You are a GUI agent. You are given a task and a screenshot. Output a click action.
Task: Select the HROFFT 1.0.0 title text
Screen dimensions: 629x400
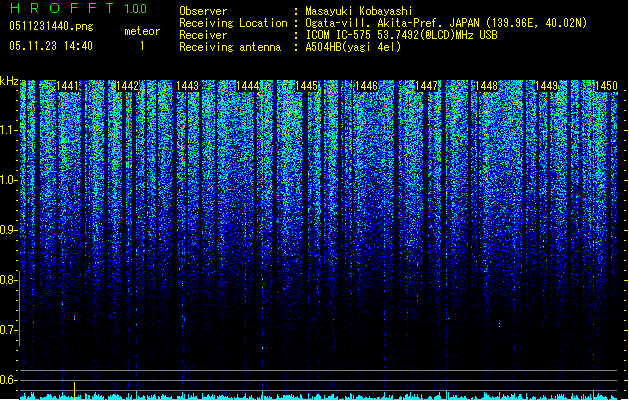[78, 8]
